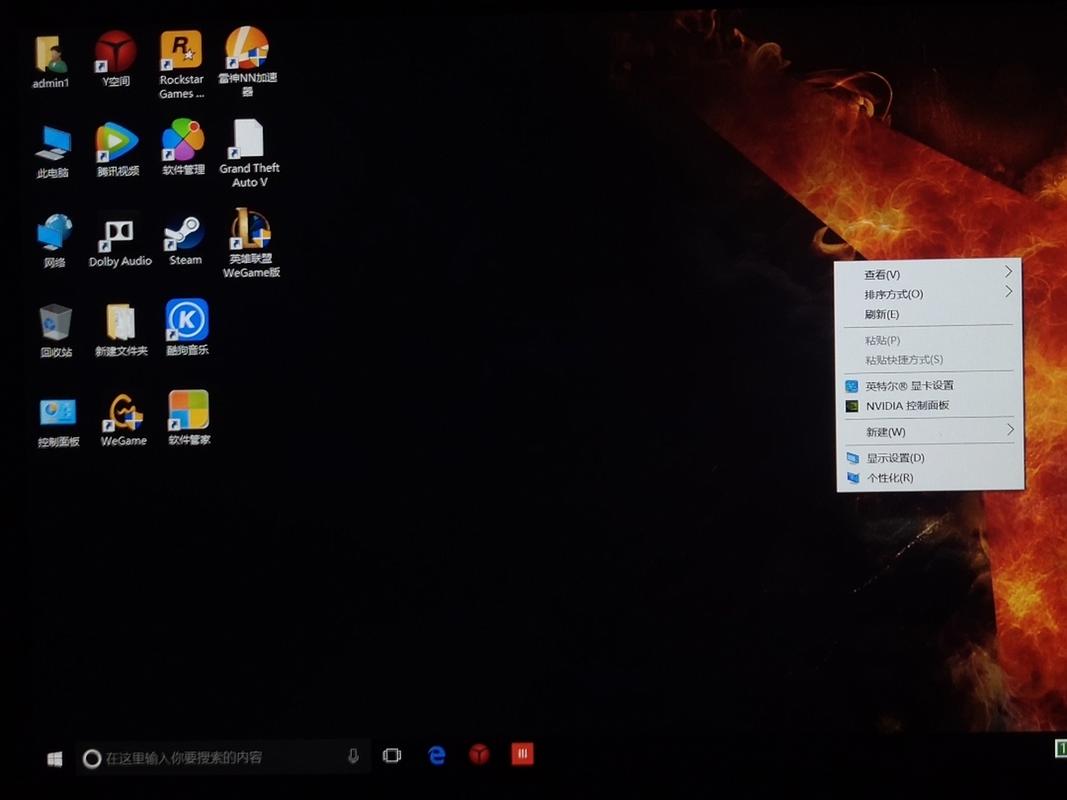Open Microsoft Edge from the taskbar
The width and height of the screenshot is (1067, 800).
[x=437, y=756]
